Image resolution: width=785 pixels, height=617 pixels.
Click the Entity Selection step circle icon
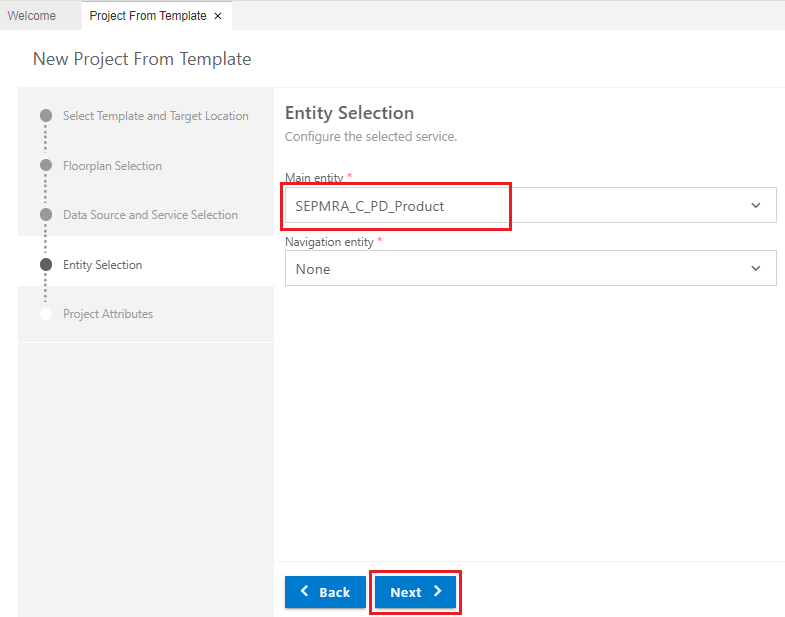pyautogui.click(x=46, y=264)
